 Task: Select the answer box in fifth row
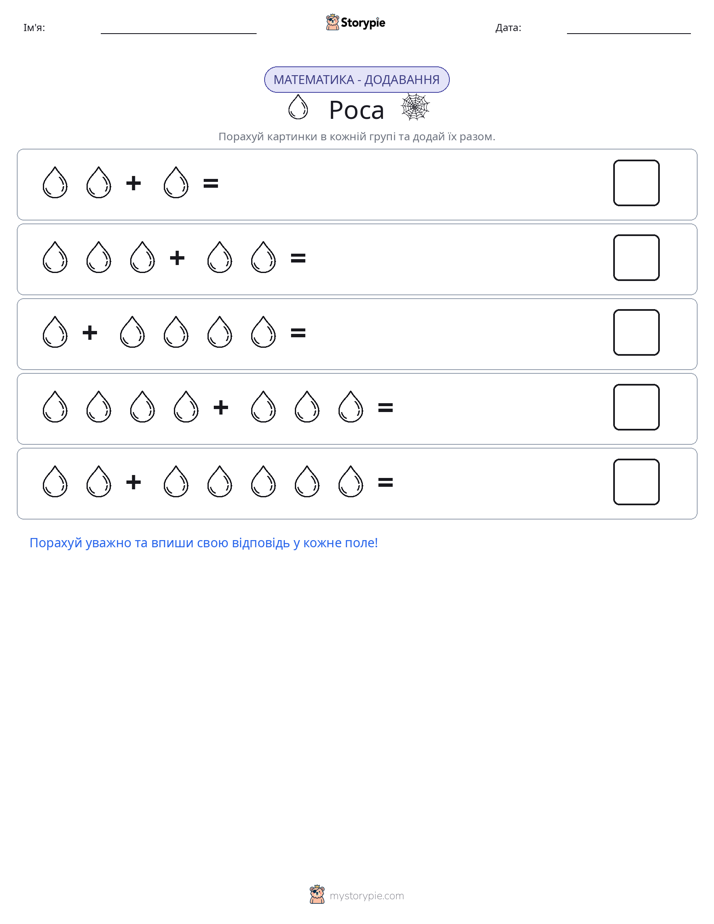(636, 482)
